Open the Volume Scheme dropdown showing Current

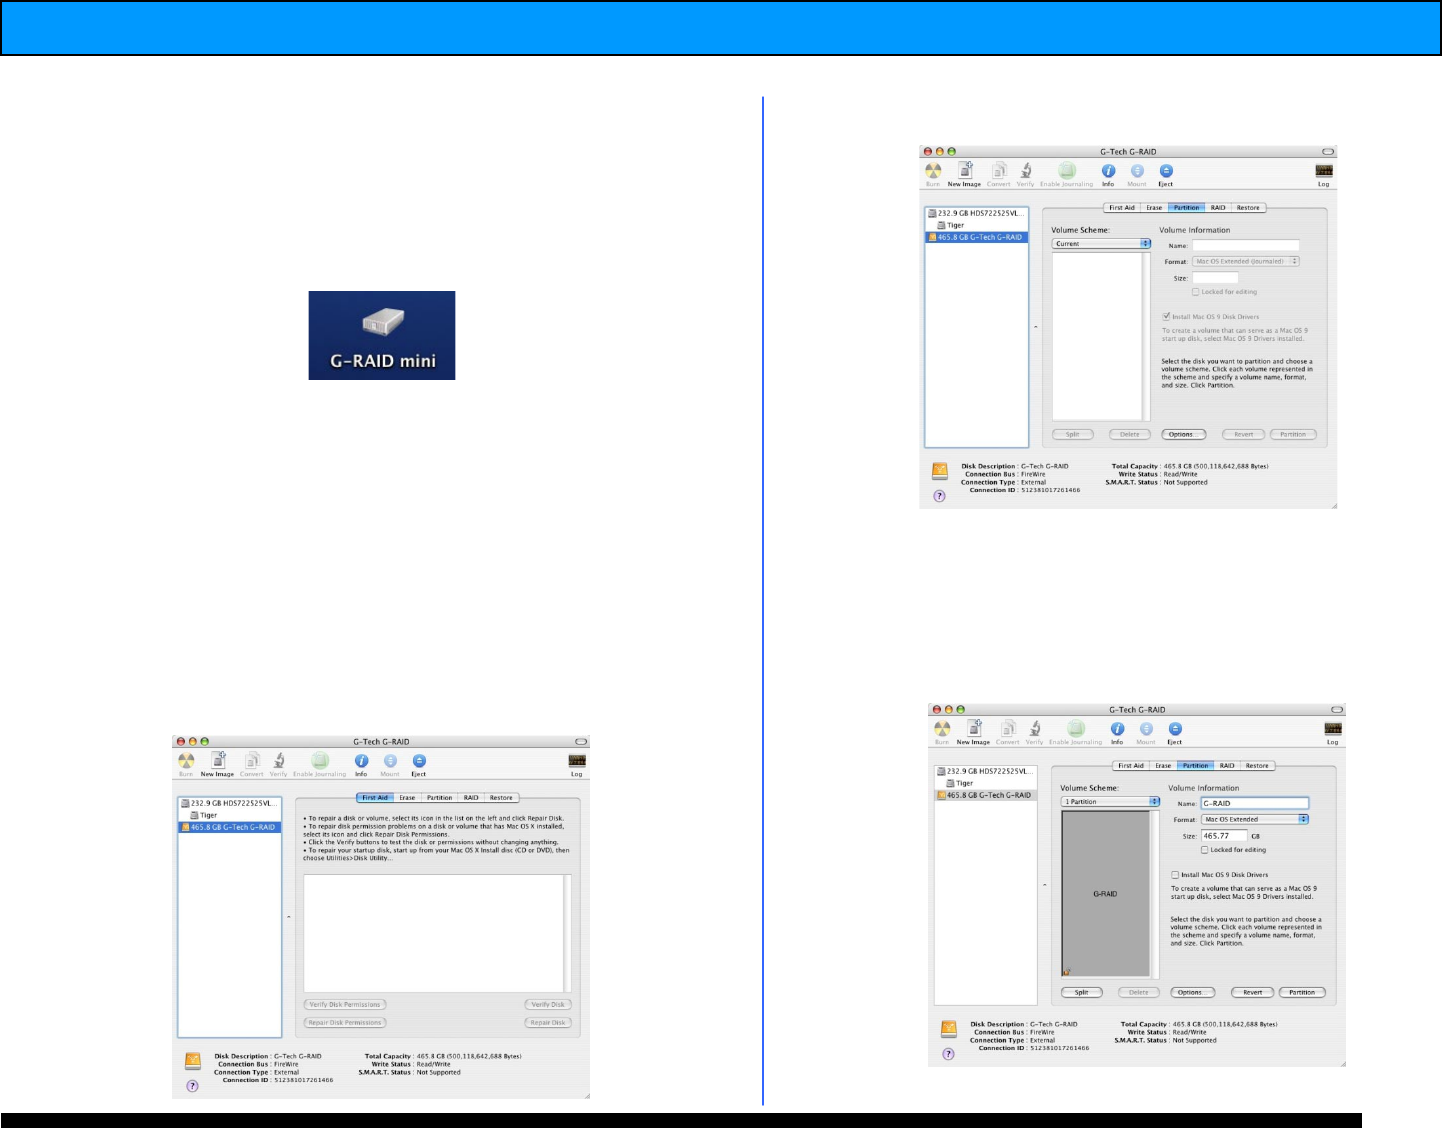tap(1101, 244)
